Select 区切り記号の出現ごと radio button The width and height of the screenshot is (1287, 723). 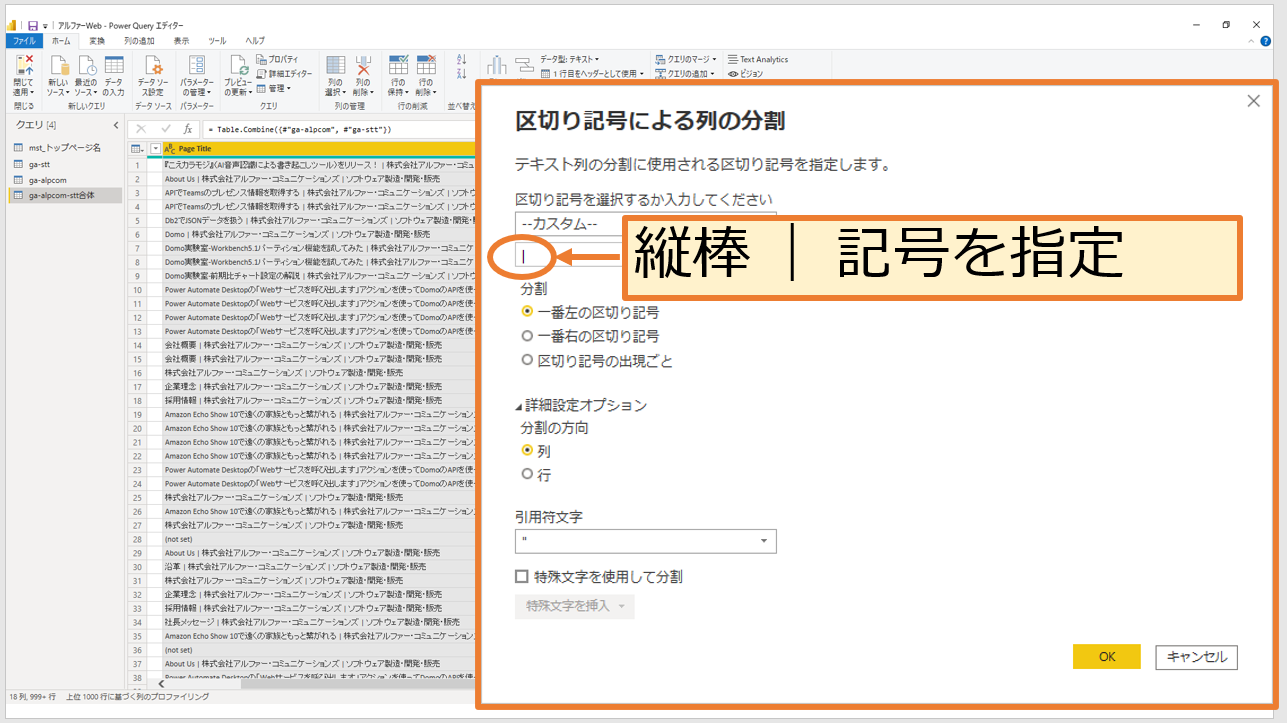(528, 360)
